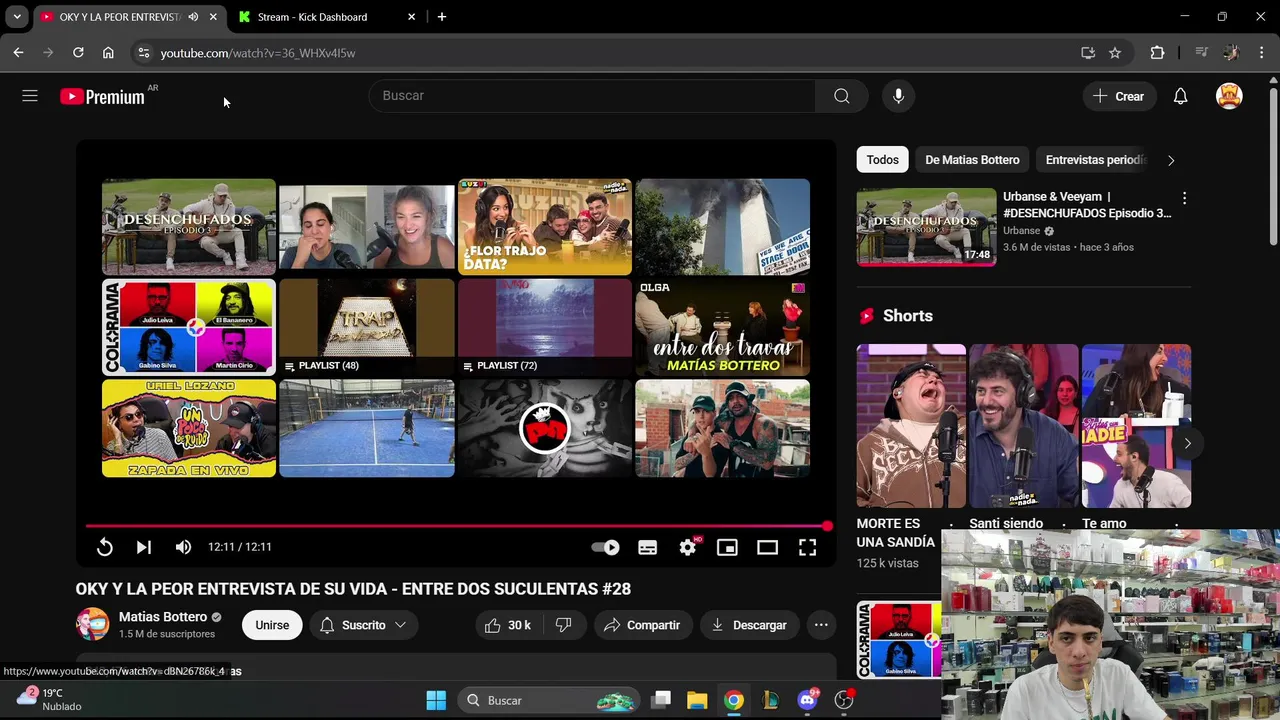Open File Explorer from the taskbar
The image size is (1280, 720).
[x=697, y=700]
